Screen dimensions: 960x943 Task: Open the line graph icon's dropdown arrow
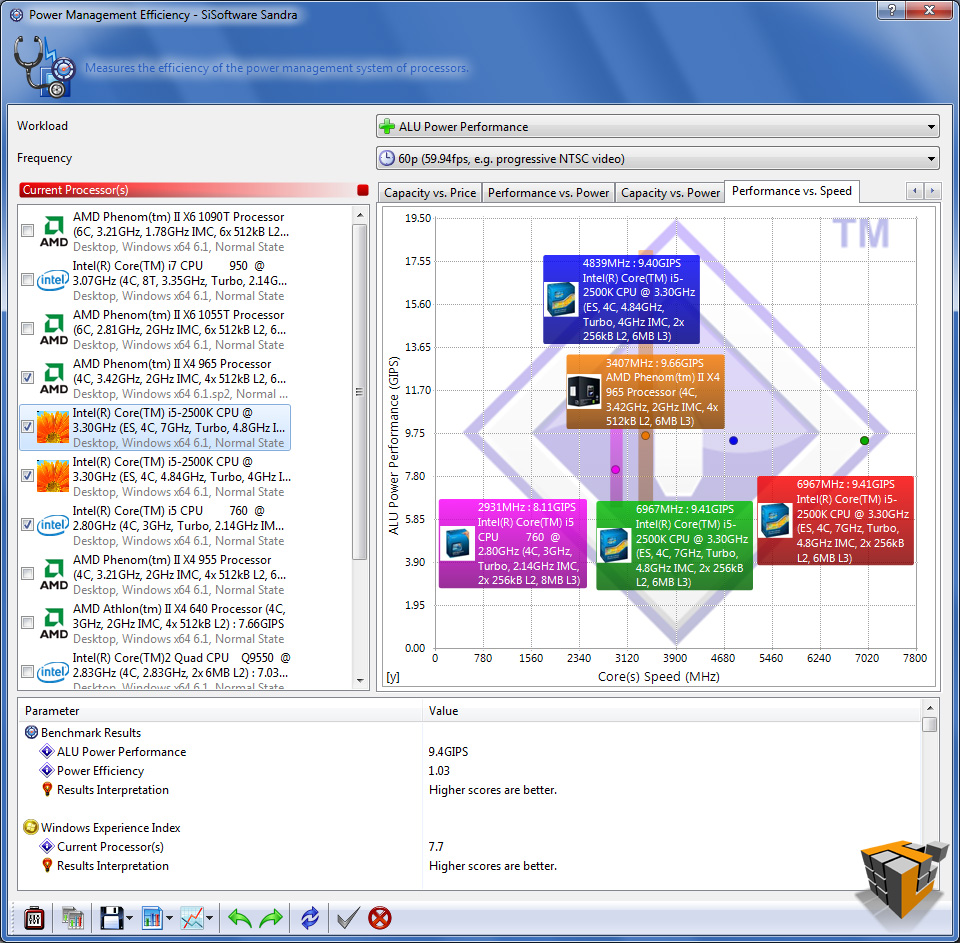(209, 918)
